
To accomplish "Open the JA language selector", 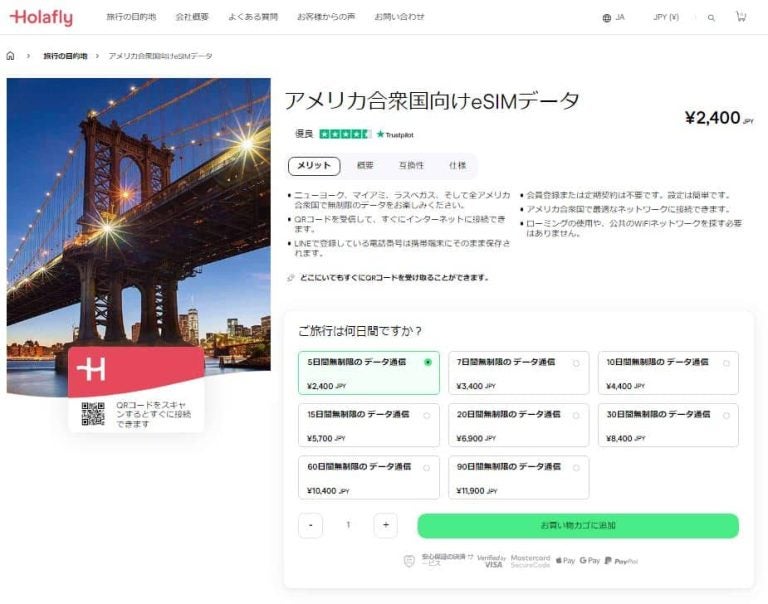I will [x=614, y=18].
